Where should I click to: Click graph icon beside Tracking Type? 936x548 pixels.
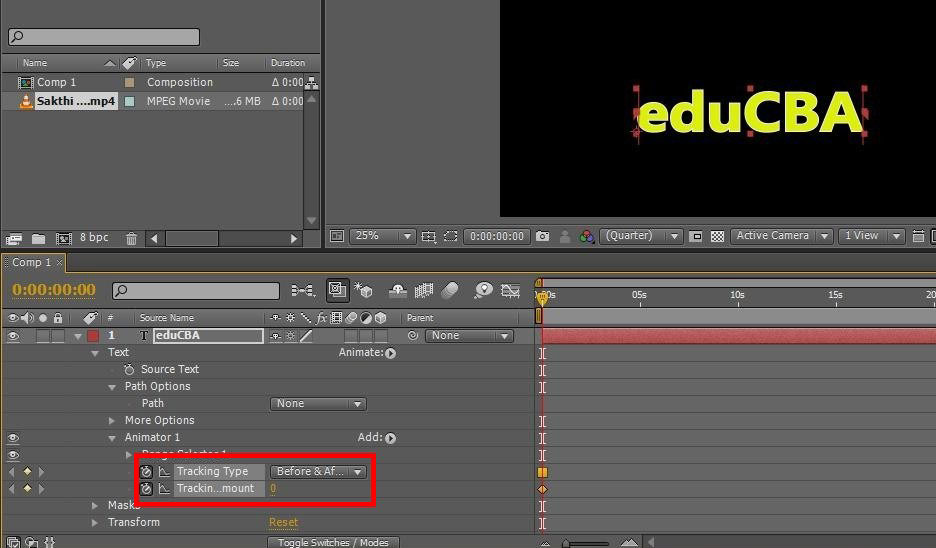click(x=164, y=472)
